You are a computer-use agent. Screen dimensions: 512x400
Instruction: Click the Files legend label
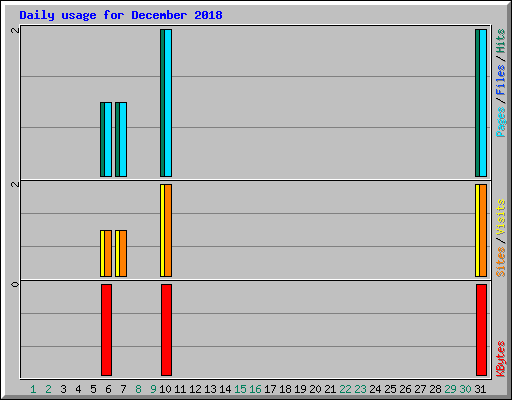click(500, 80)
